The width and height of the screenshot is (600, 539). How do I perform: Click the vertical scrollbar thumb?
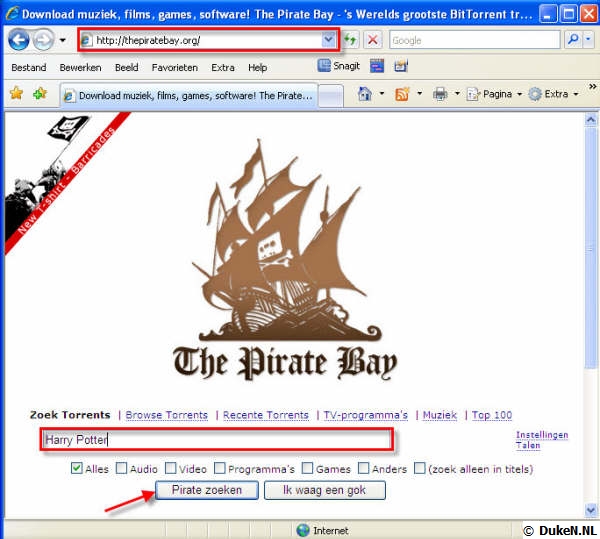tap(591, 248)
